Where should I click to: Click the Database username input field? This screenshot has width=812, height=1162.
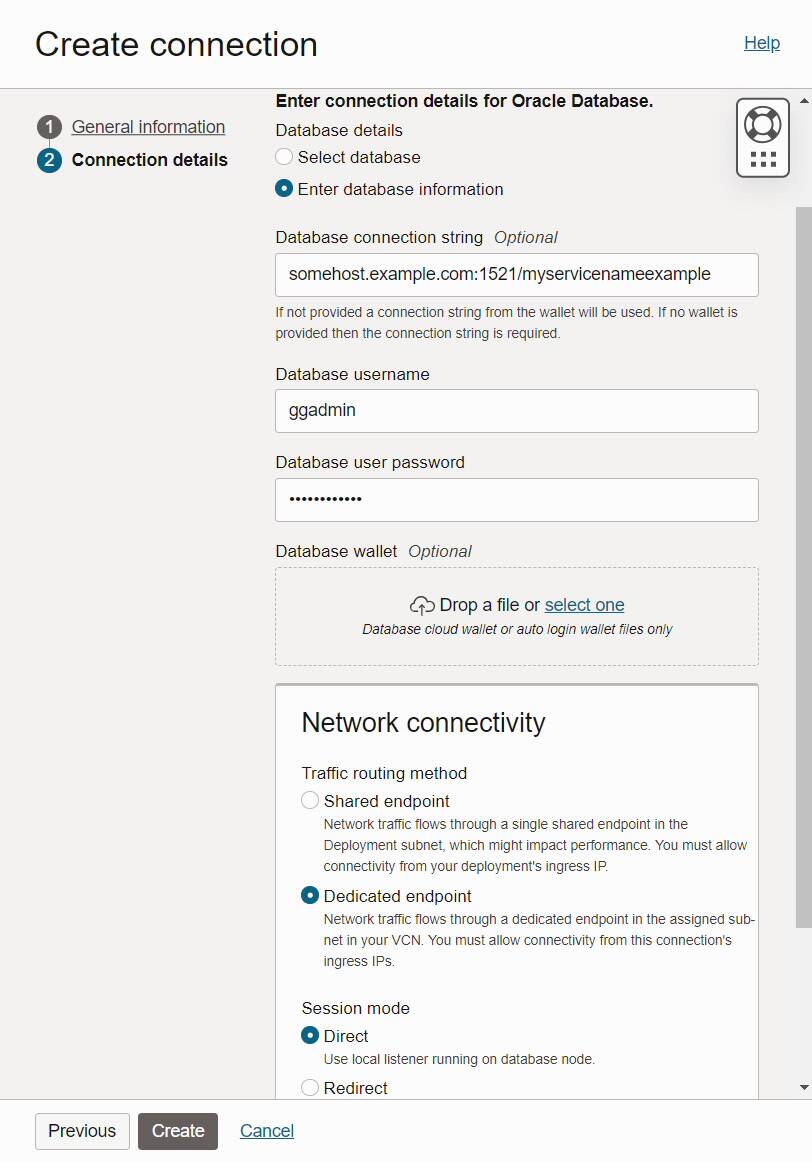click(x=516, y=410)
